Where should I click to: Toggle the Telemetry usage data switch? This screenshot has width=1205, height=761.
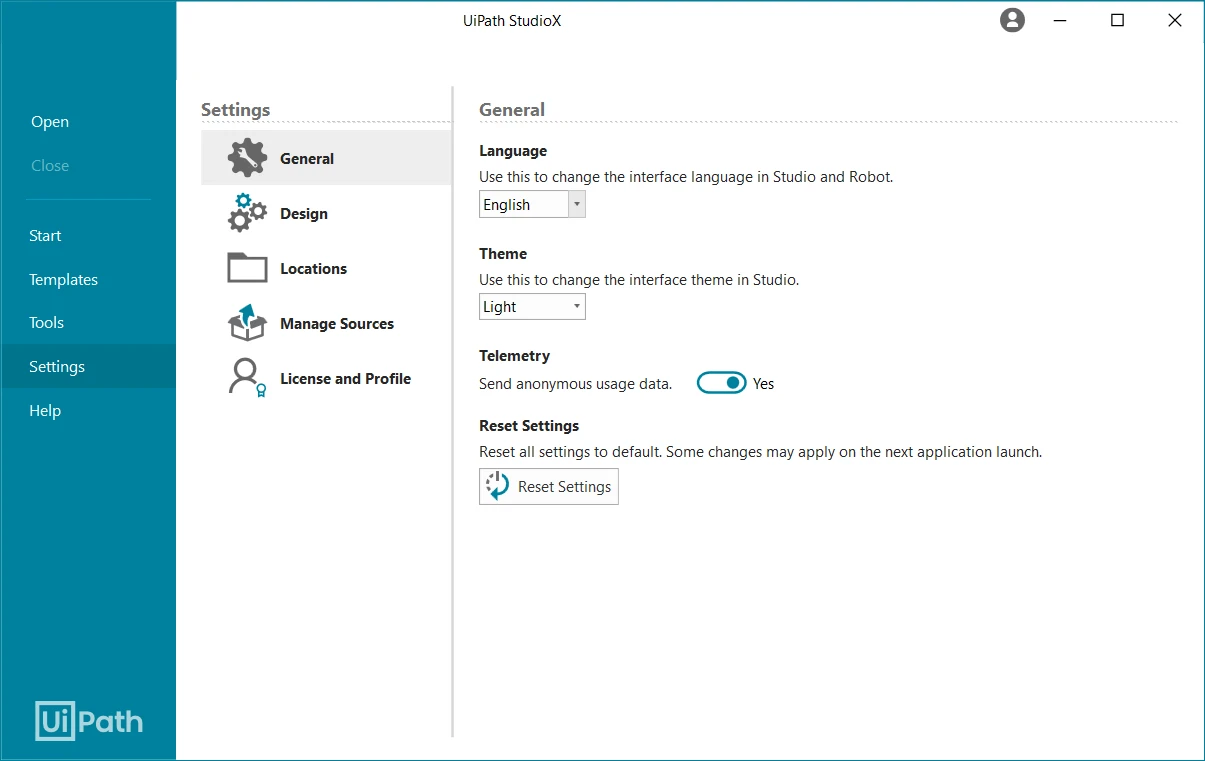(721, 383)
